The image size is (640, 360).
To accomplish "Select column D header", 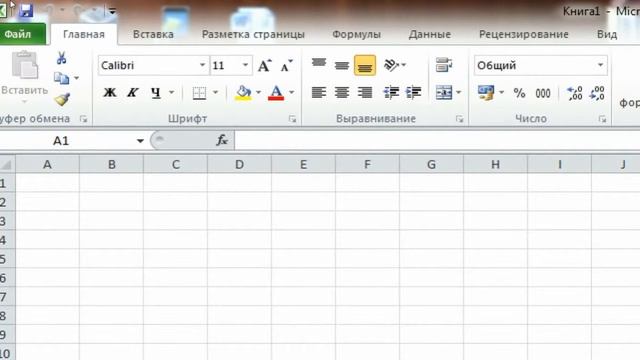I will pos(239,164).
